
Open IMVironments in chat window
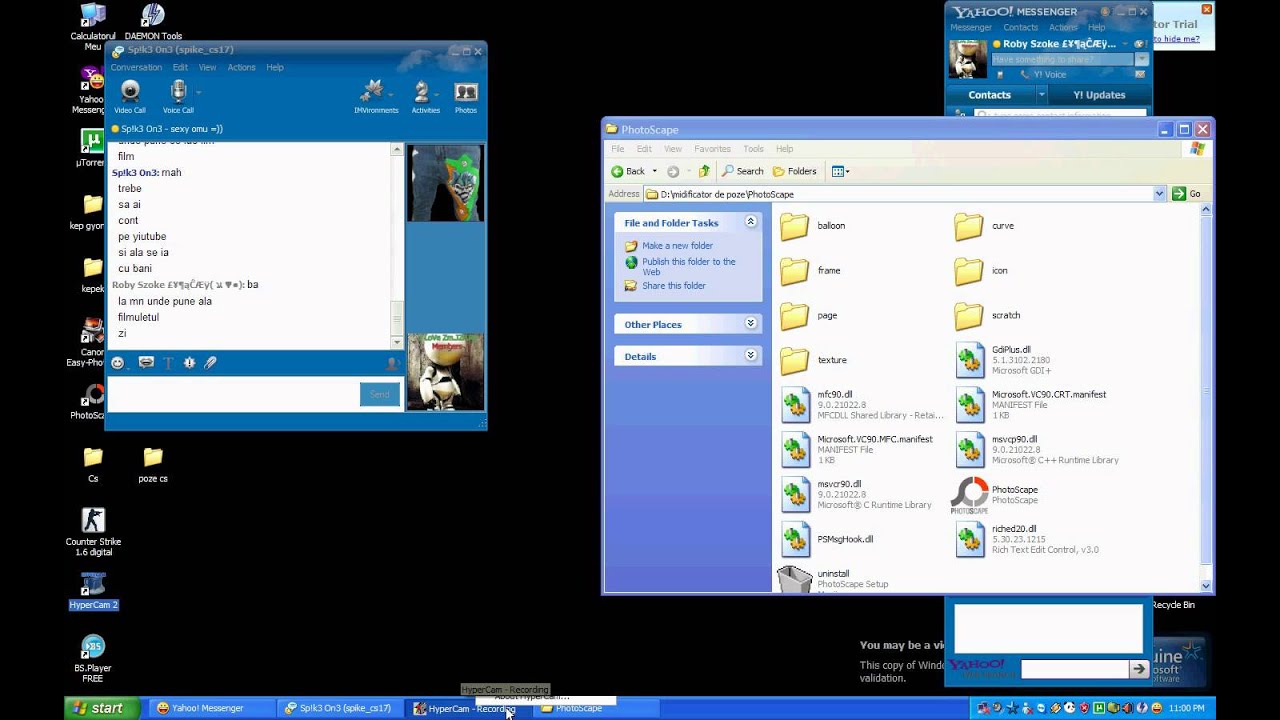[x=376, y=97]
